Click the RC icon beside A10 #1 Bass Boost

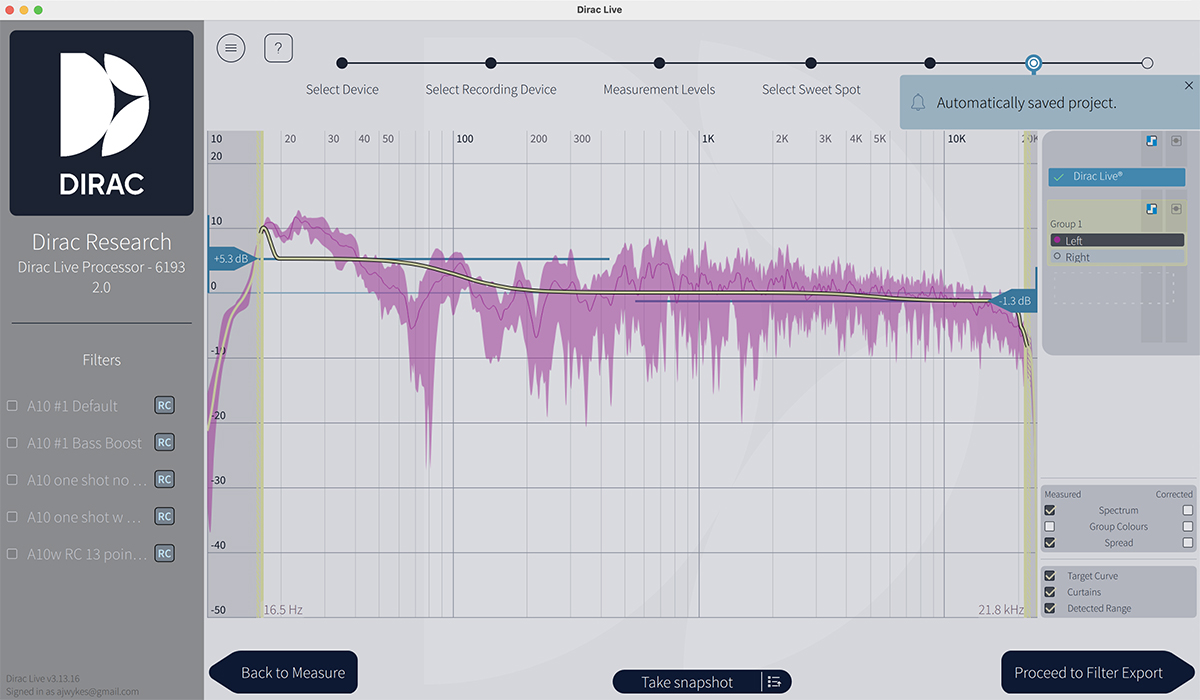pyautogui.click(x=164, y=442)
